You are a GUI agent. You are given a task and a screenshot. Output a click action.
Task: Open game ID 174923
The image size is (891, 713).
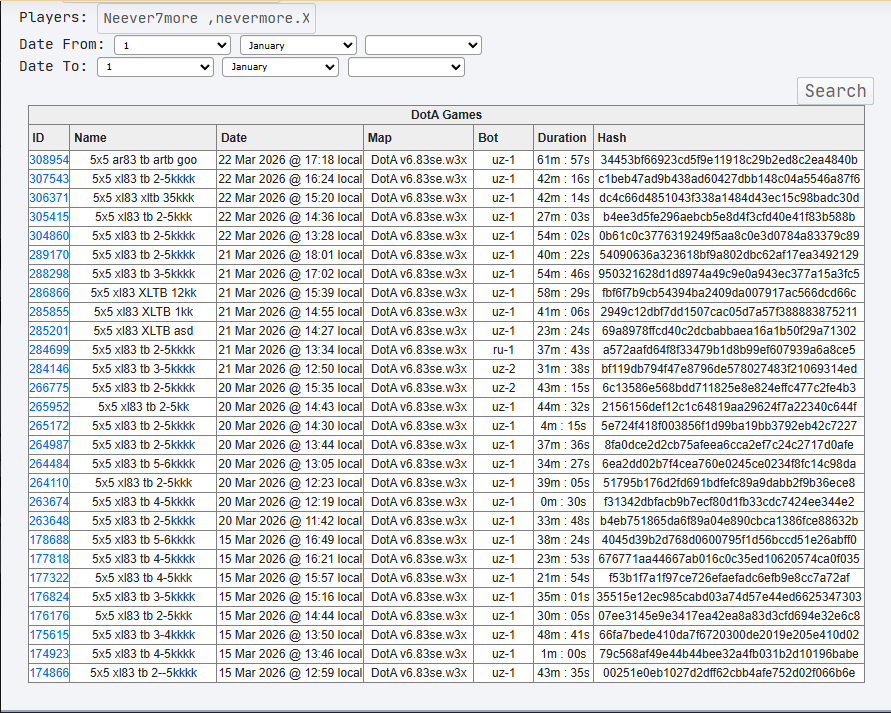point(49,654)
